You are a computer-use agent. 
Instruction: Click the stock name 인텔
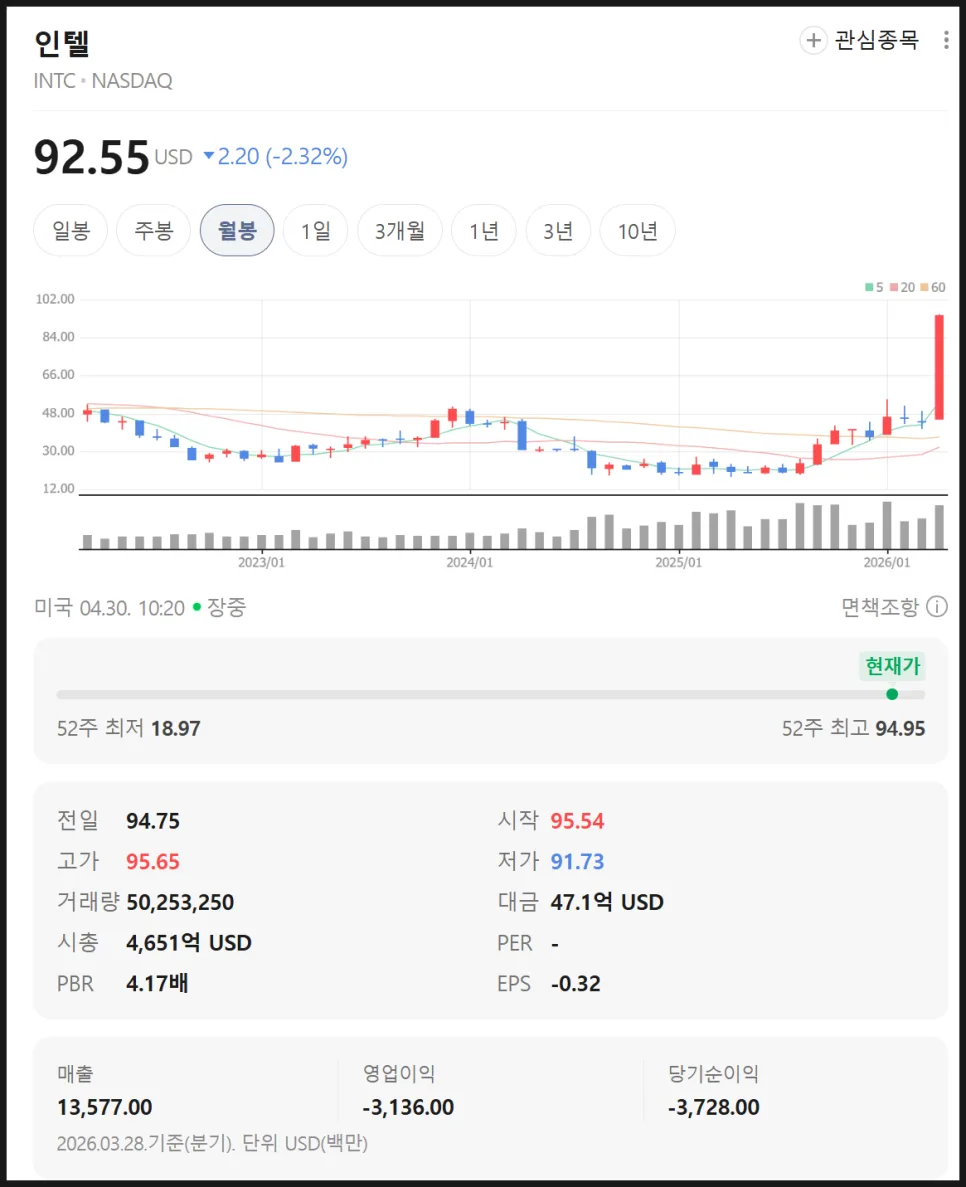[62, 43]
